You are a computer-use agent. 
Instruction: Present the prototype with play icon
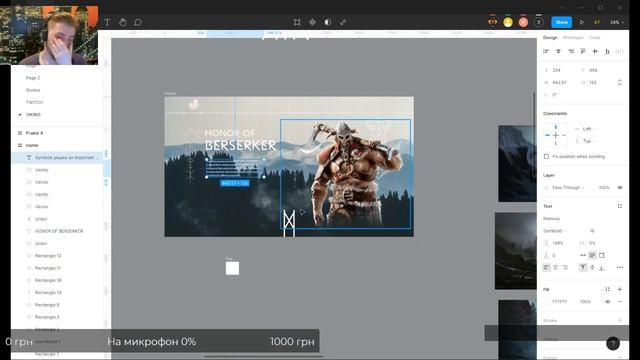(x=582, y=22)
